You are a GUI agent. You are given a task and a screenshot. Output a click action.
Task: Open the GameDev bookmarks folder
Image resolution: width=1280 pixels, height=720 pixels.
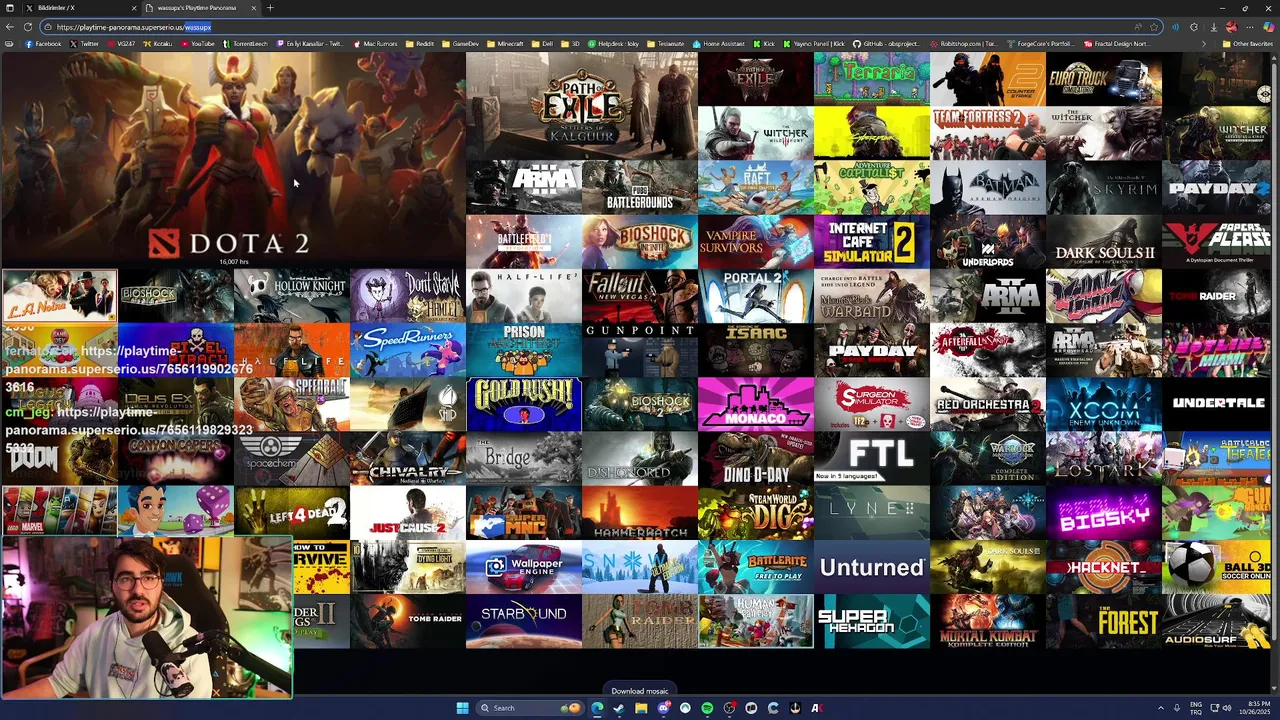click(x=461, y=44)
